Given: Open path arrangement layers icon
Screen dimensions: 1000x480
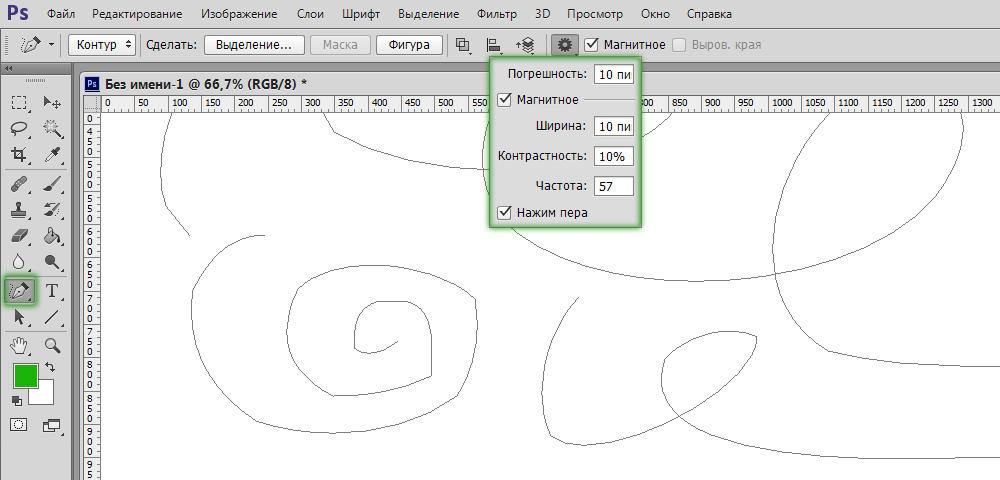Looking at the screenshot, I should click(x=526, y=45).
